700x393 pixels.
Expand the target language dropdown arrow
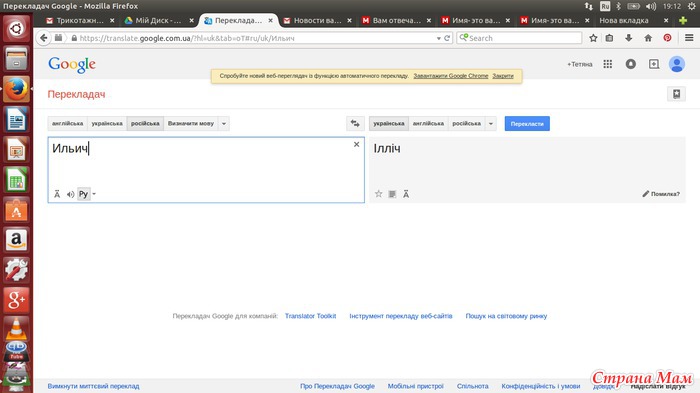tap(491, 123)
